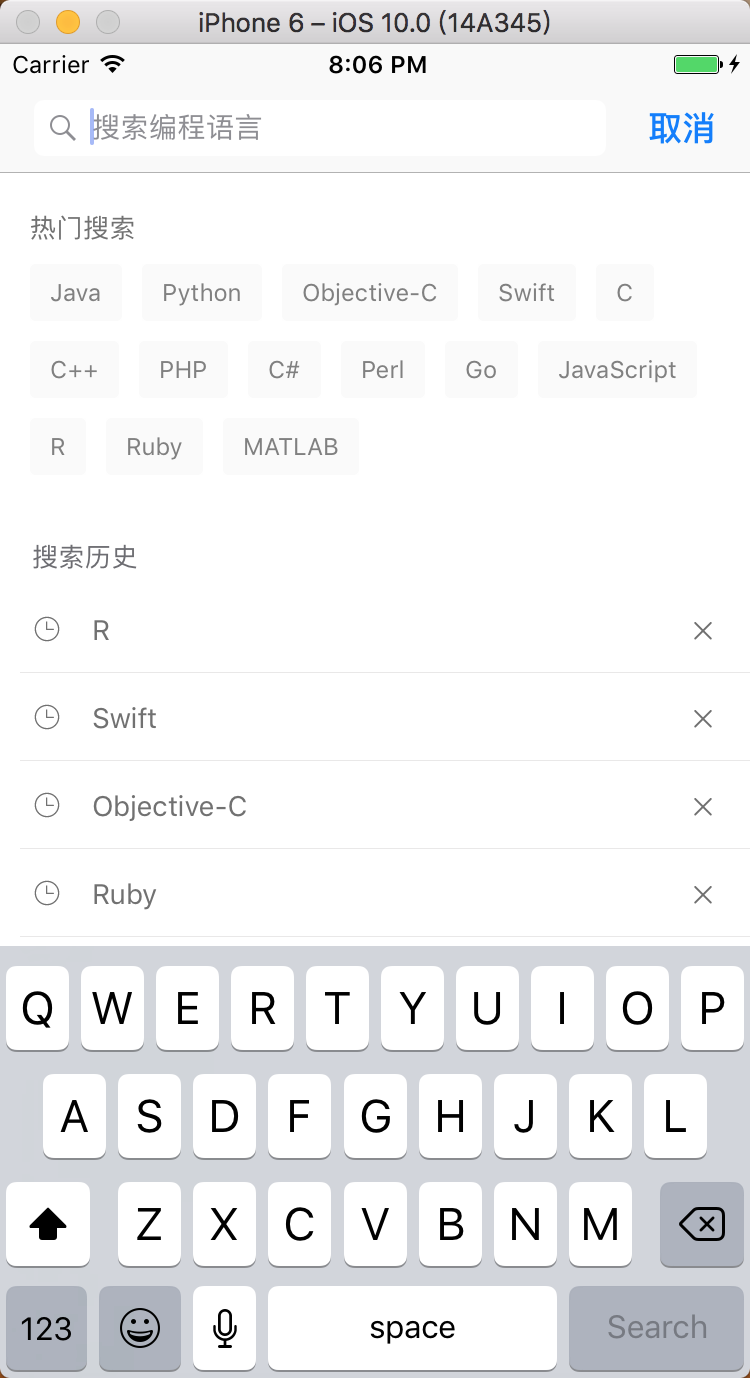Tap the keyboard backspace key
750x1378 pixels.
point(702,1224)
